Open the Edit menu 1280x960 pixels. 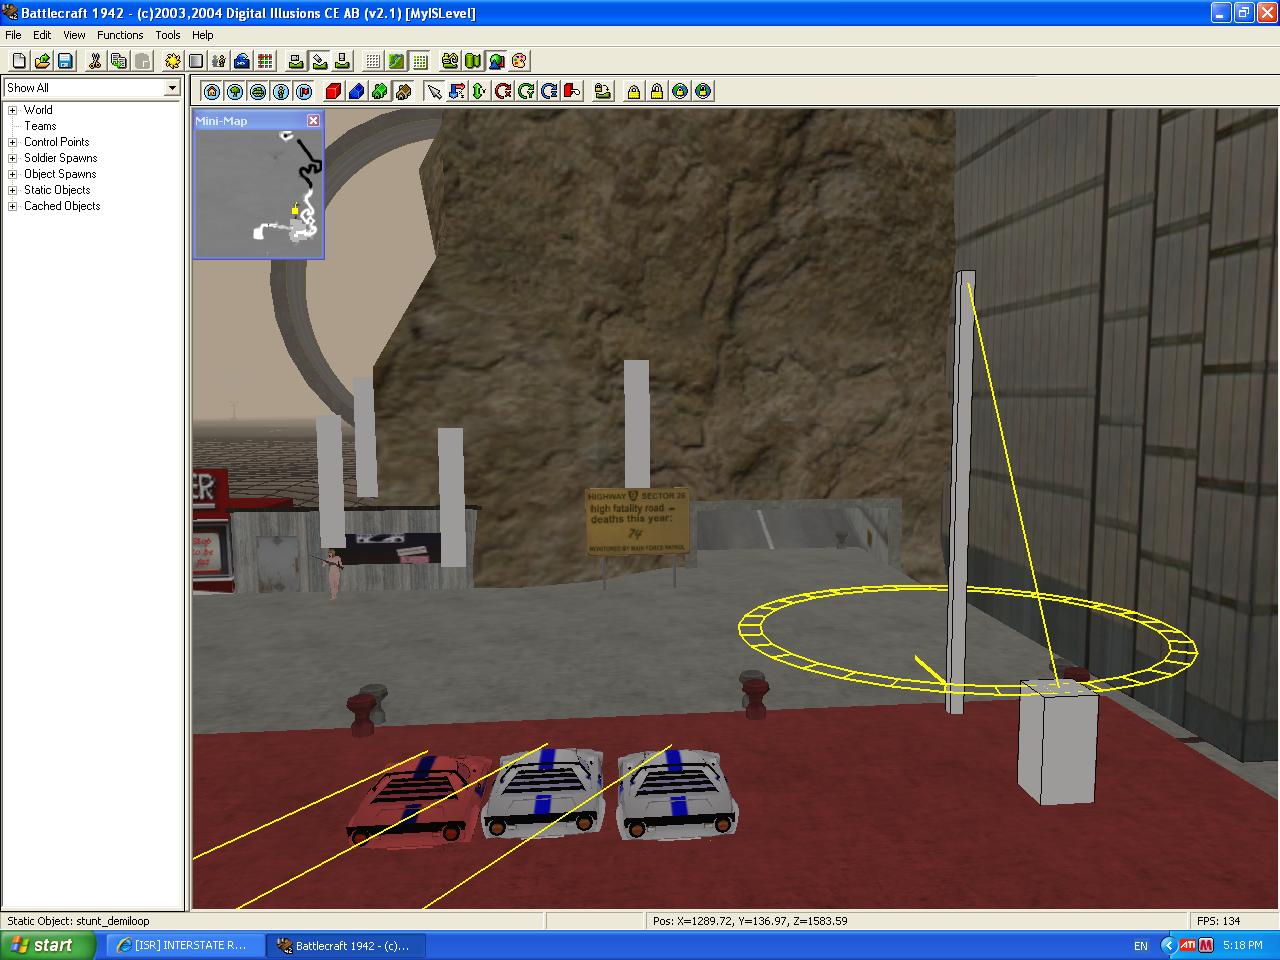[x=42, y=35]
